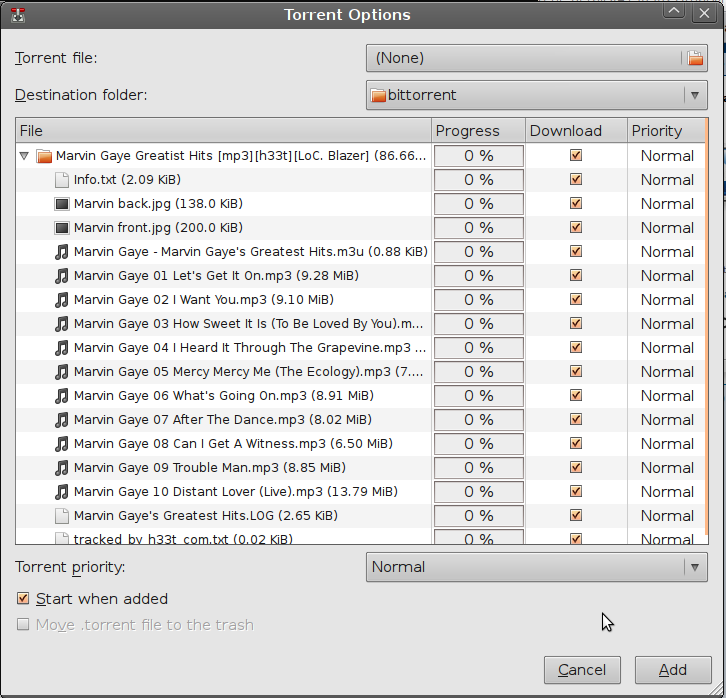The width and height of the screenshot is (726, 698).
Task: Click music note icon for Can I Get A Witness
Action: 62,444
